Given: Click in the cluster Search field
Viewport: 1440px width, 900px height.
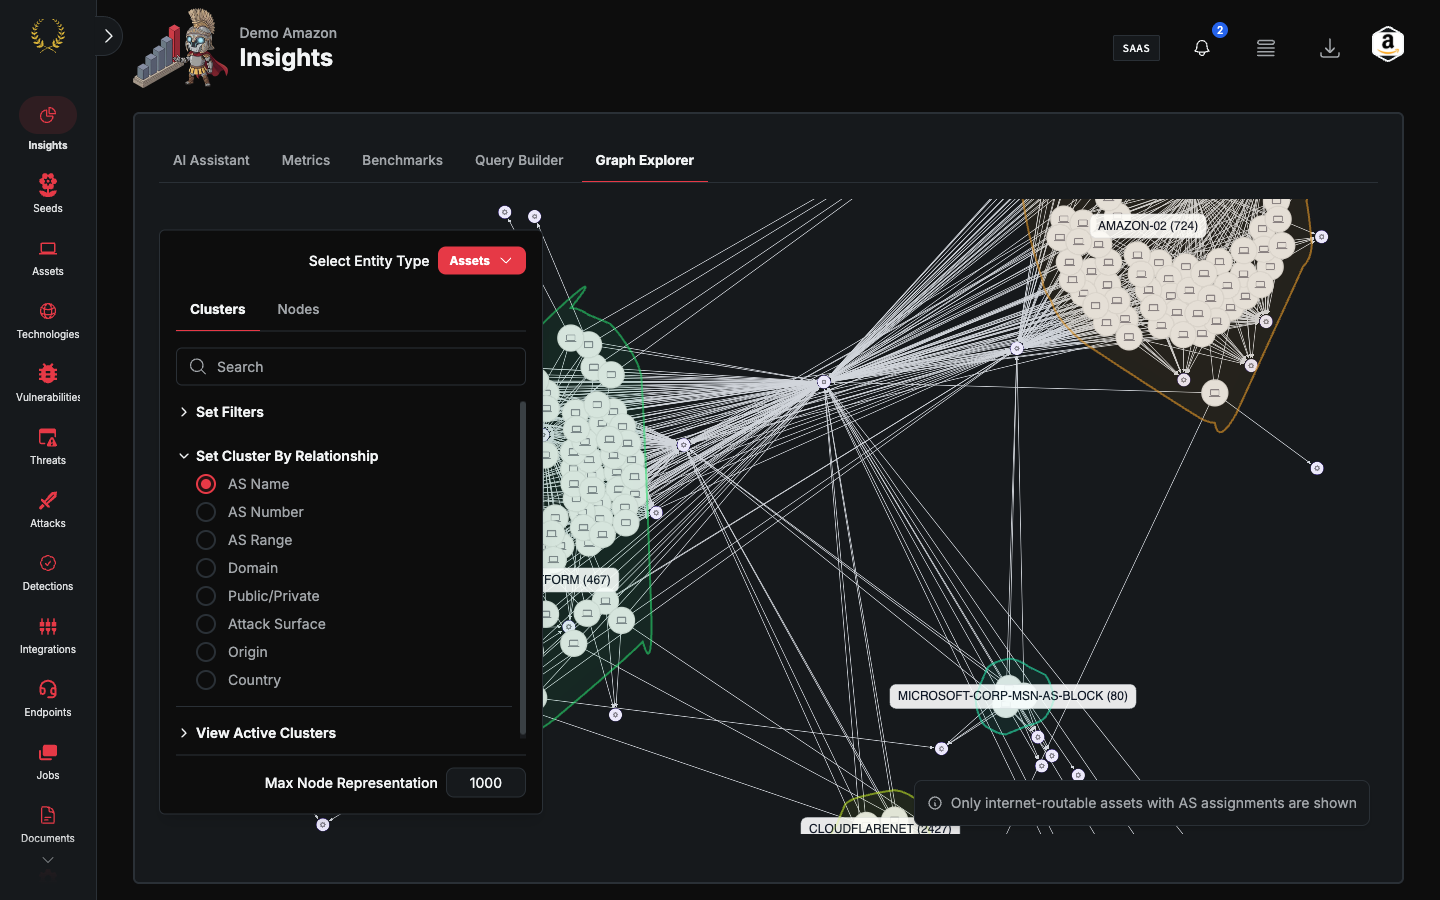Looking at the screenshot, I should (351, 367).
